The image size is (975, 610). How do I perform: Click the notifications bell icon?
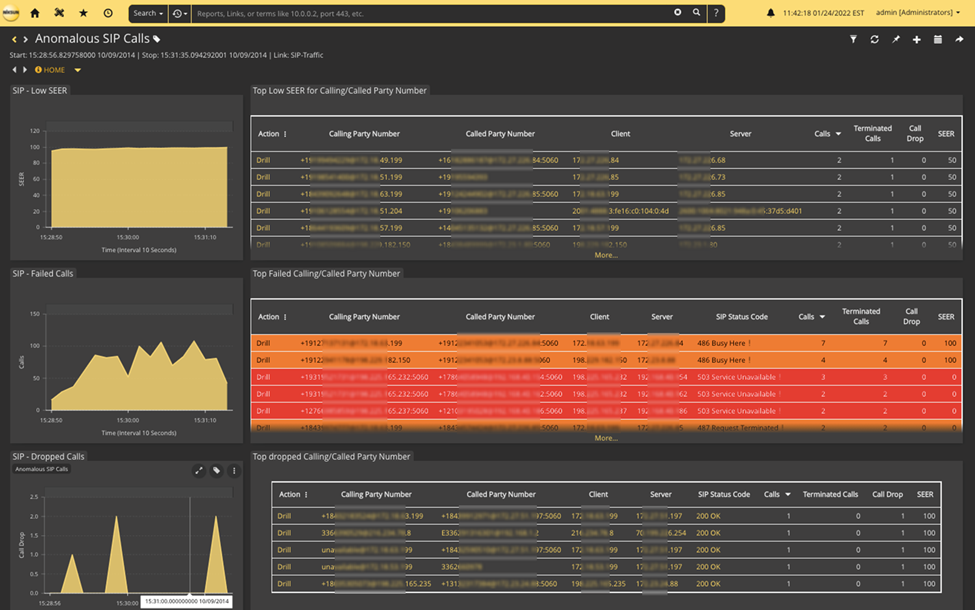point(770,13)
